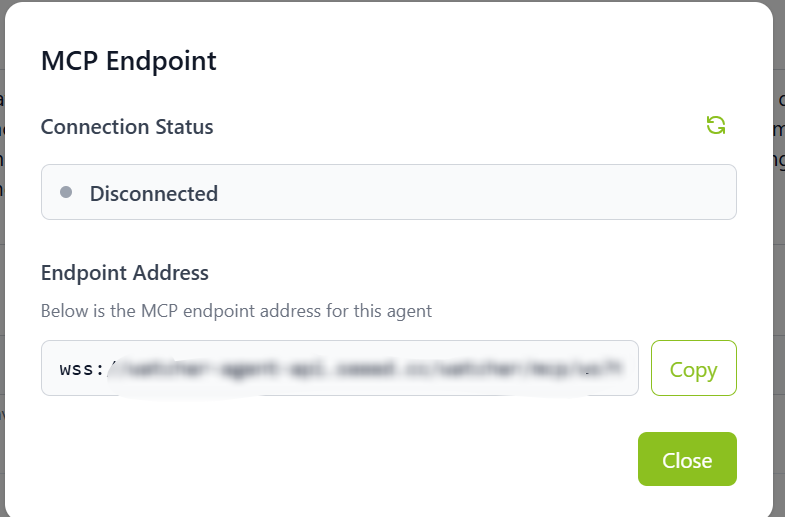
Task: Copy the MCP endpoint address
Action: tap(693, 368)
